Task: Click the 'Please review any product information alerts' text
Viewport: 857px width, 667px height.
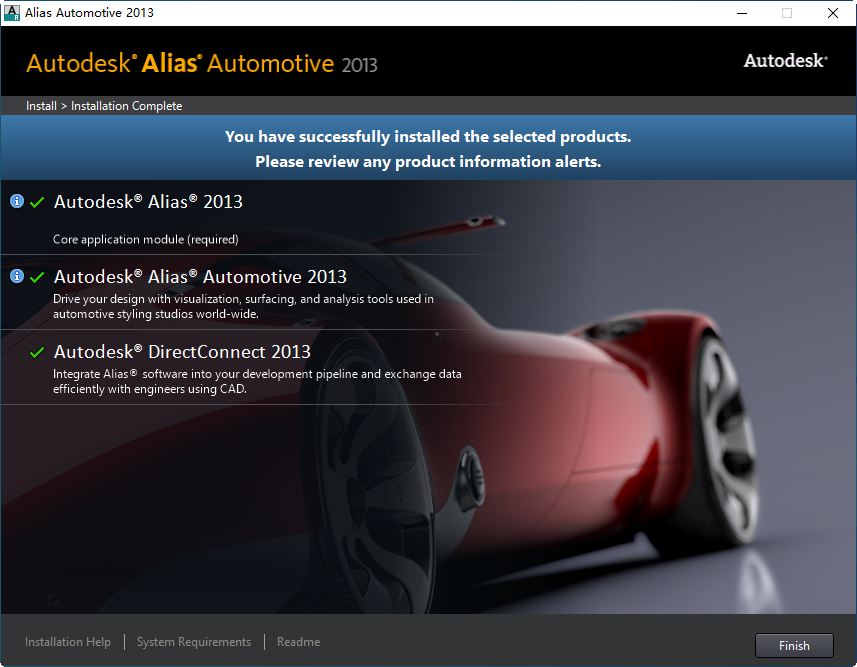Action: coord(428,161)
